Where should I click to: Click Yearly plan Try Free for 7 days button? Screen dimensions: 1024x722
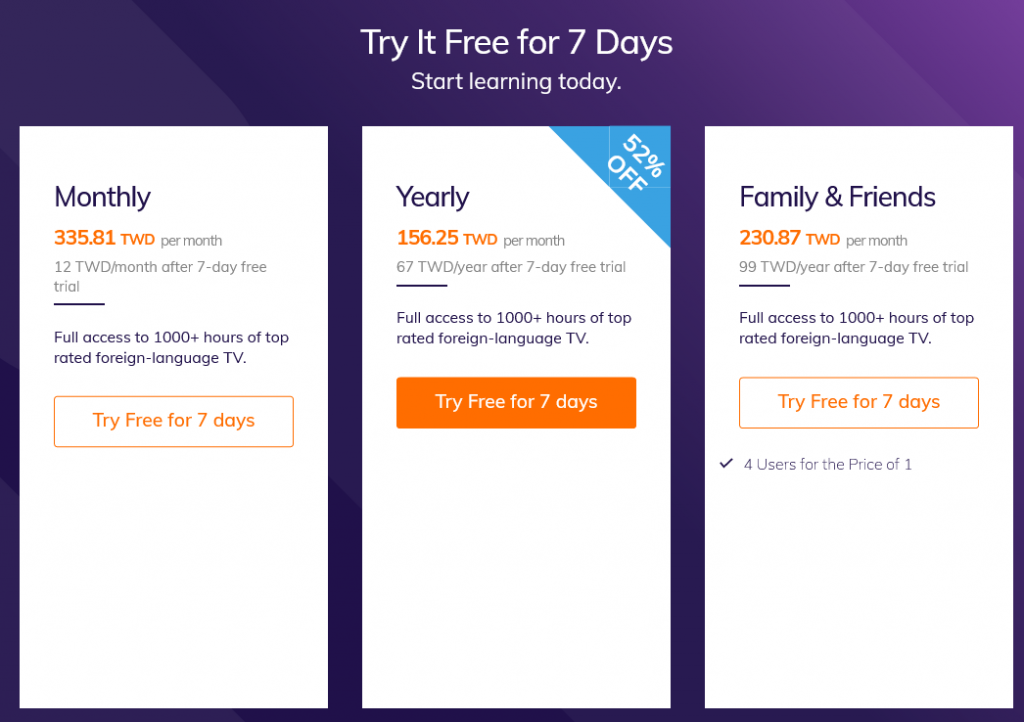coord(516,402)
